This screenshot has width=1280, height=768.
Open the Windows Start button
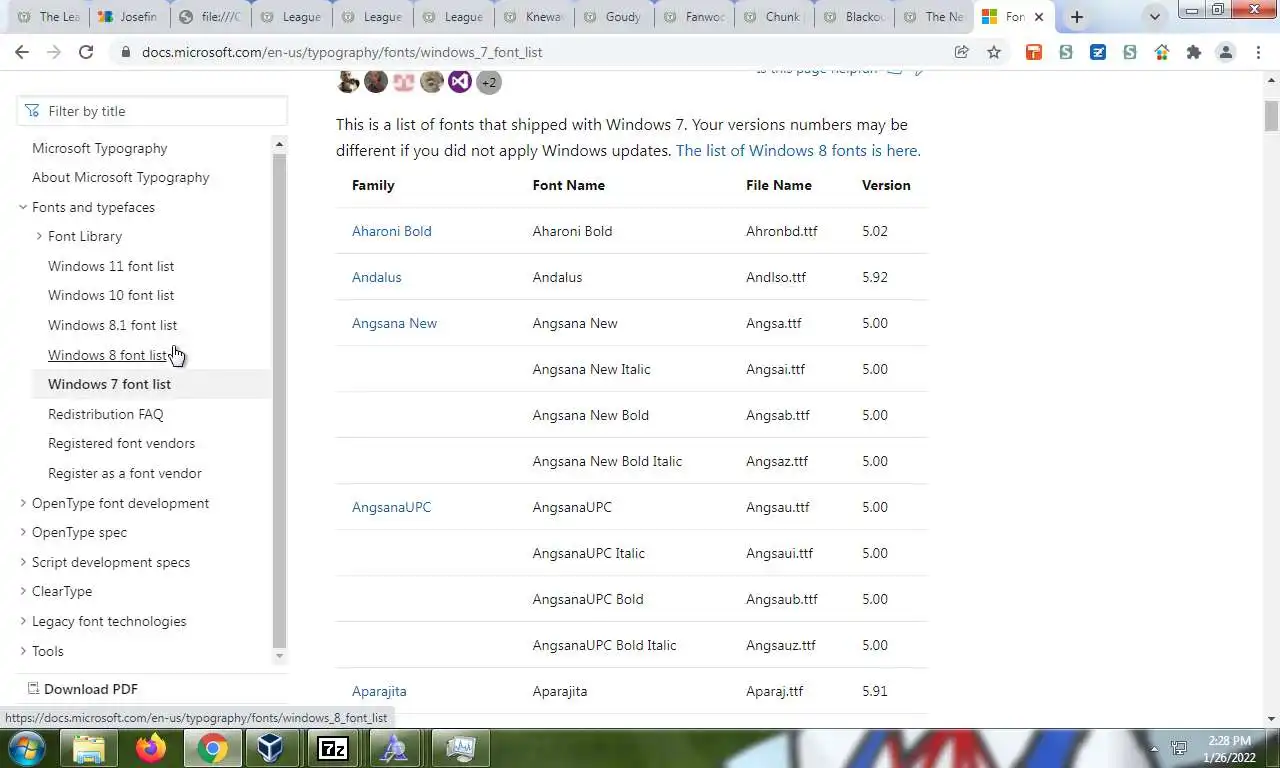click(25, 748)
